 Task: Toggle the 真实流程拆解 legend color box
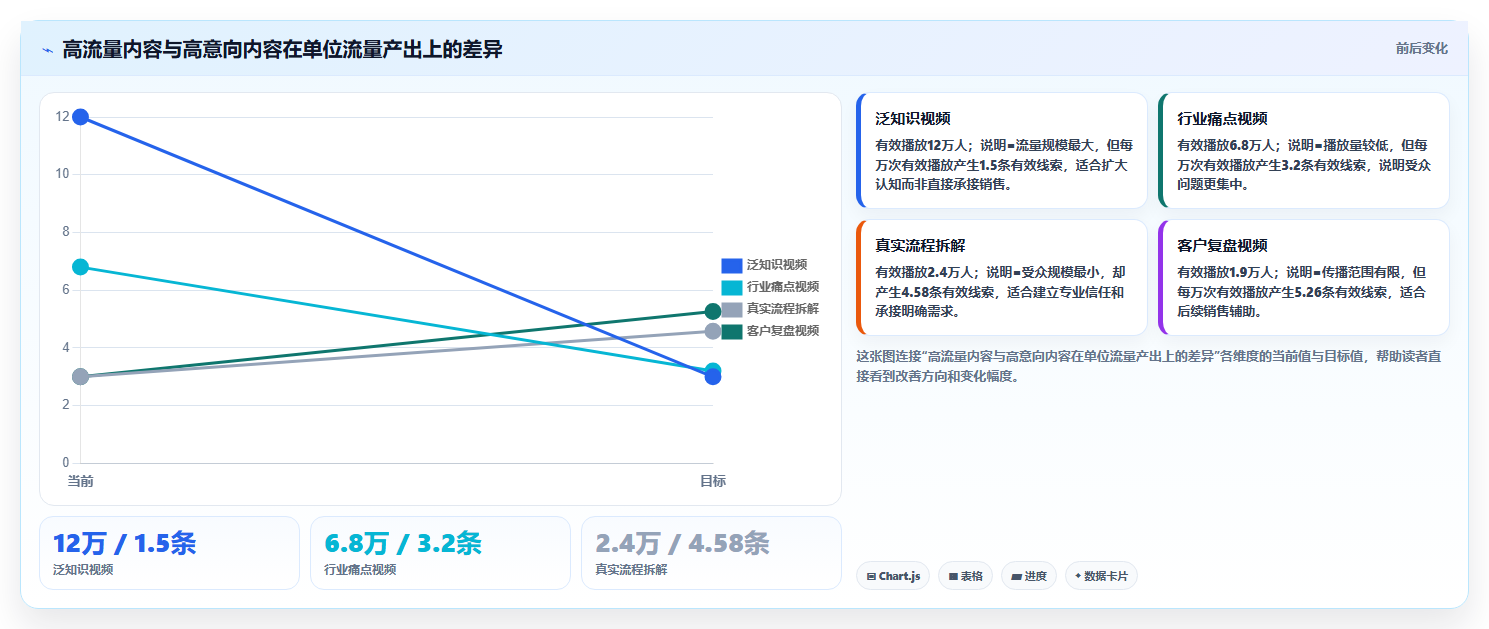[732, 309]
